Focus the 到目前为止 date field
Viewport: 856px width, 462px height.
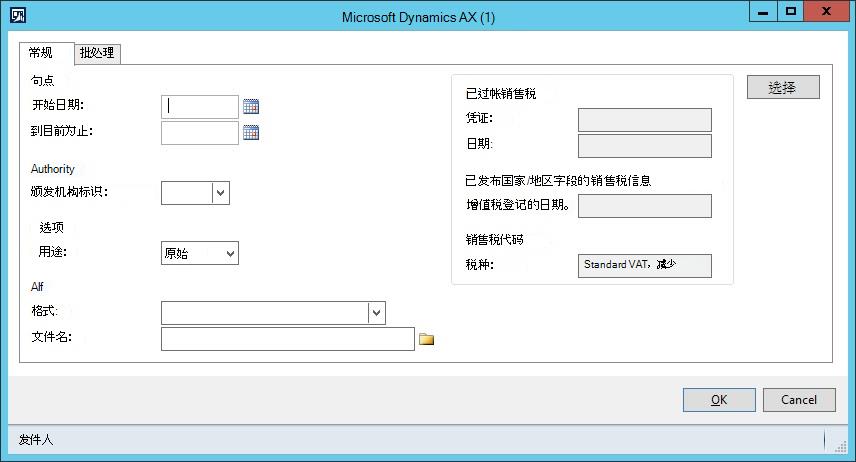(200, 133)
